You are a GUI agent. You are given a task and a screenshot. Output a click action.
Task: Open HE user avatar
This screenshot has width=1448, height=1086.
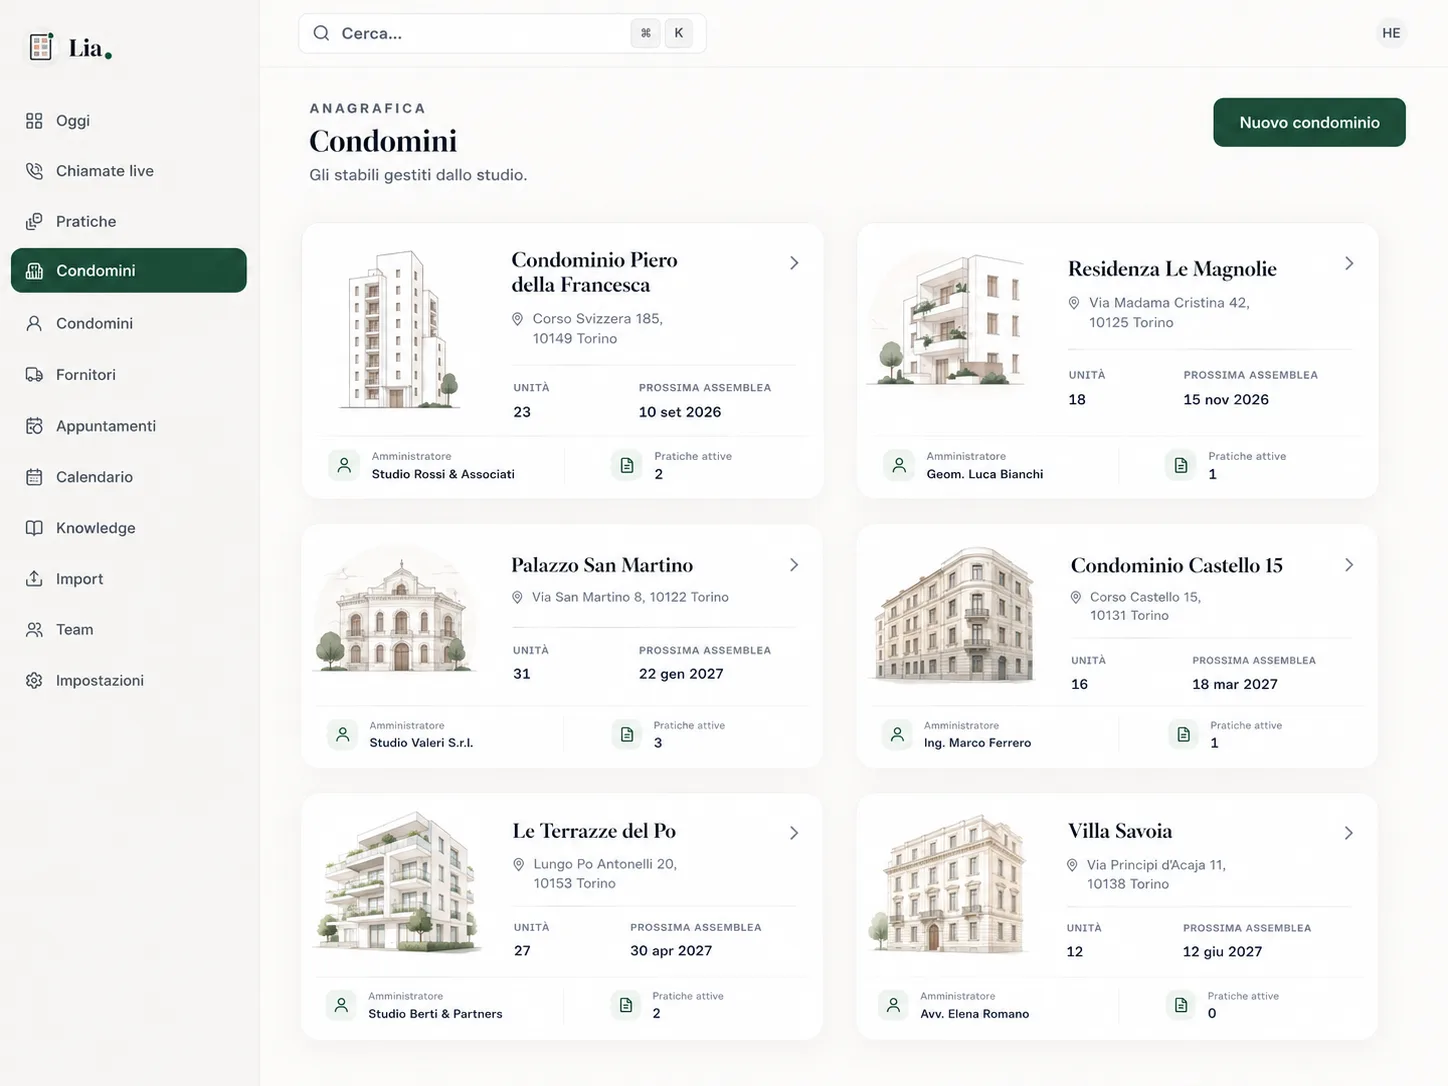coord(1391,33)
